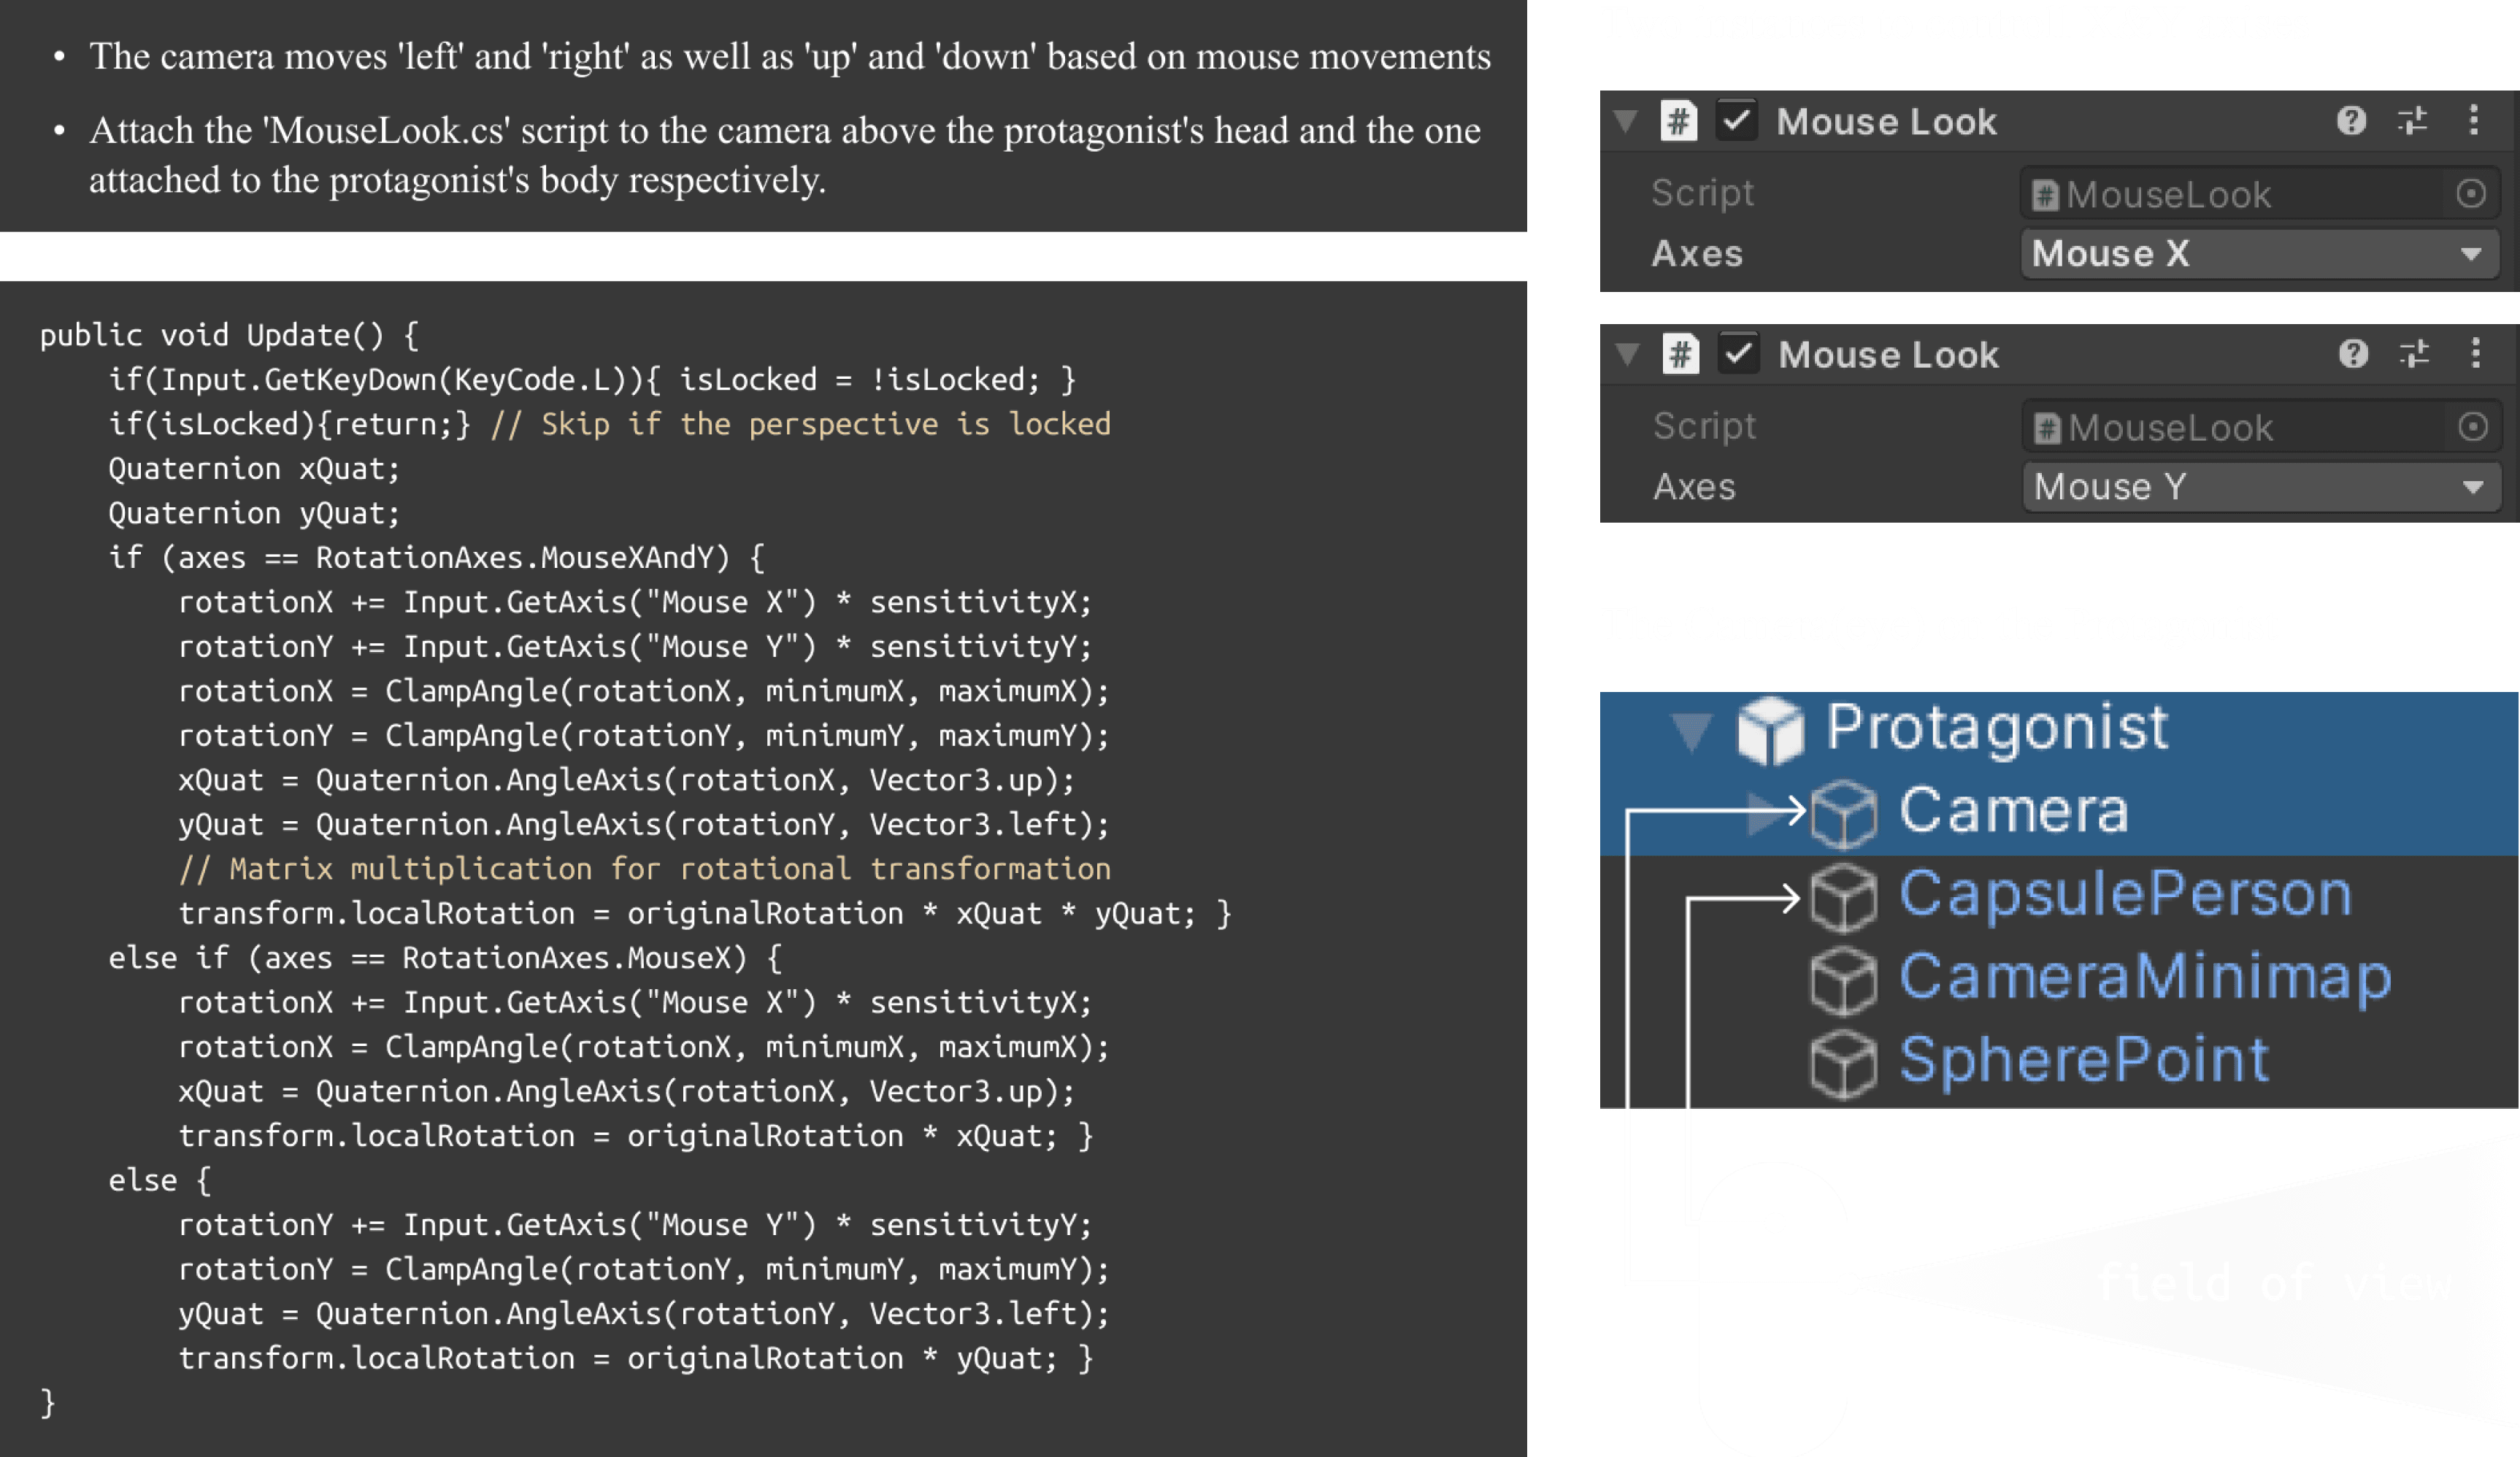Click the bullet text about attaching MouseLook.cs

point(785,155)
